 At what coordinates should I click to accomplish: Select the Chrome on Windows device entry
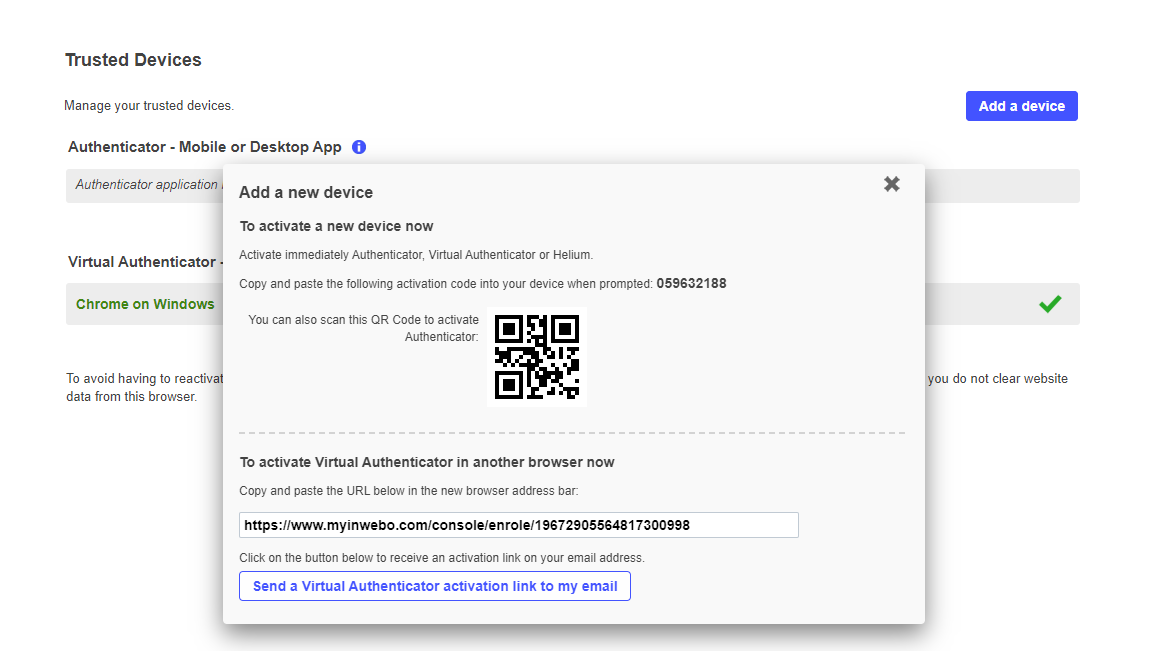tap(145, 304)
